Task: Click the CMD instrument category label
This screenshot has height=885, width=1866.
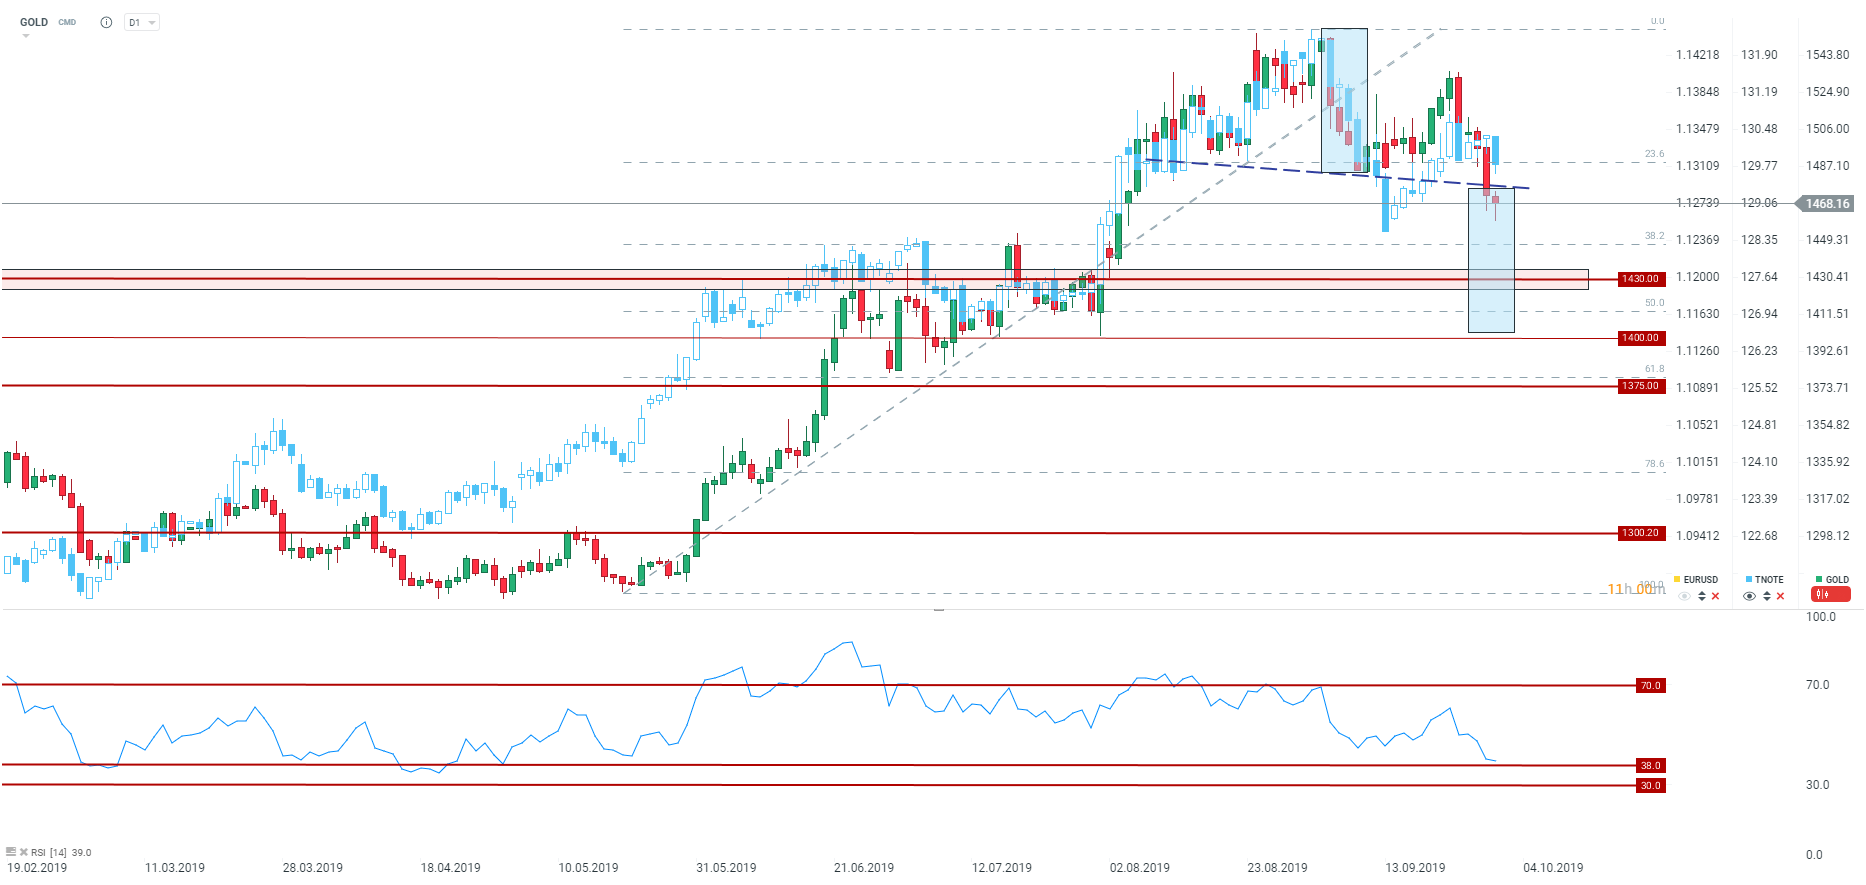Action: 67,22
